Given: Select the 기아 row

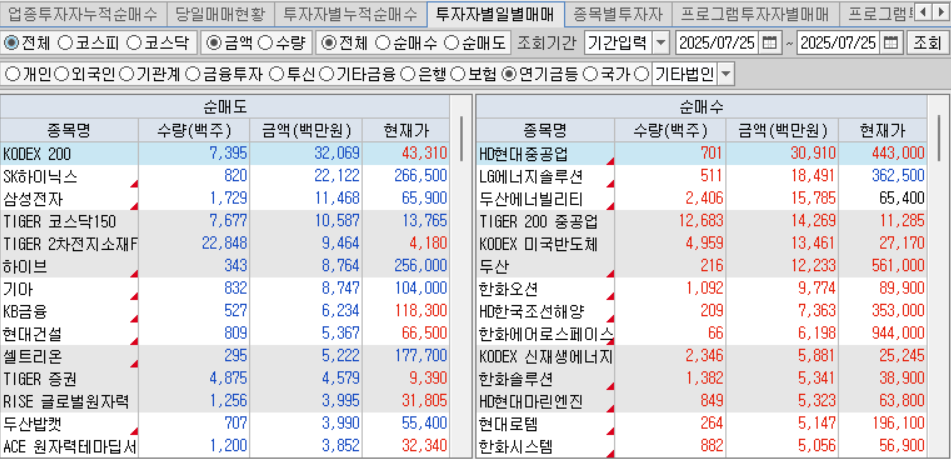Looking at the screenshot, I should click(225, 289).
